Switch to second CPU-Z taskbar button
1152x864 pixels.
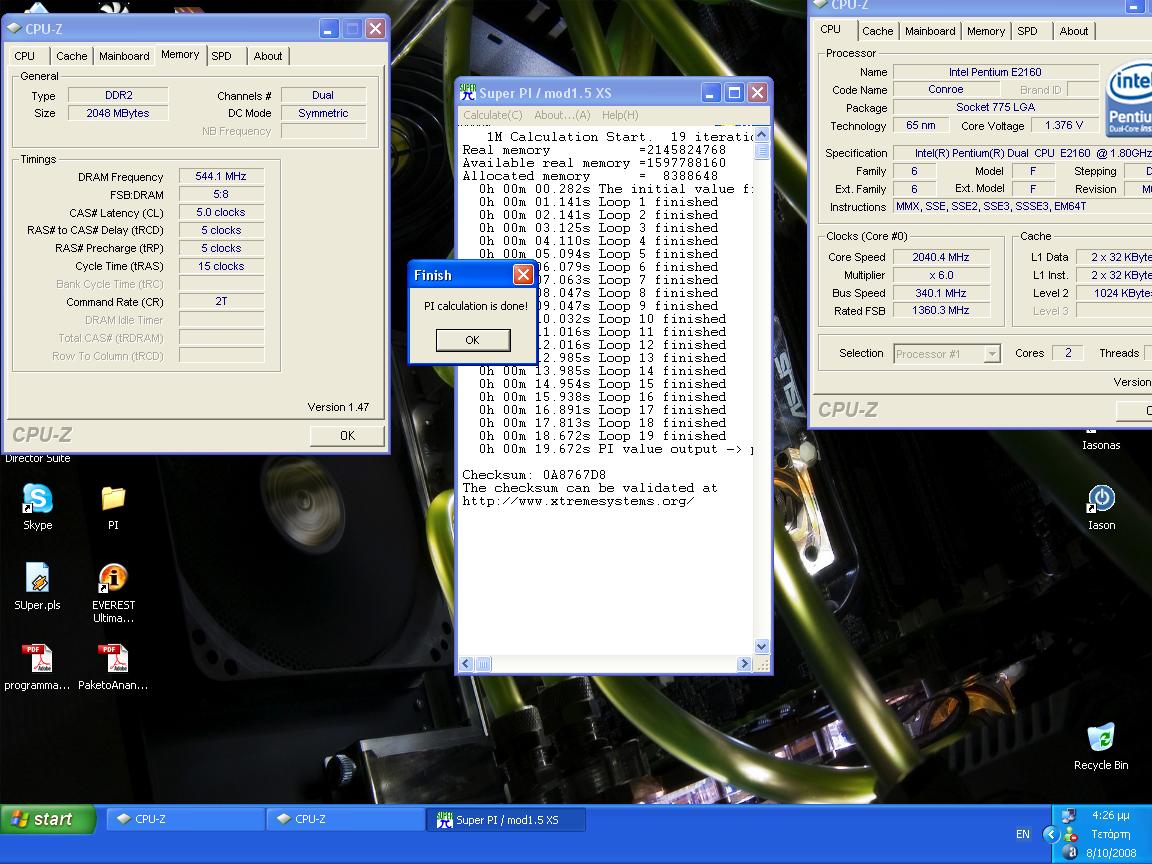345,819
